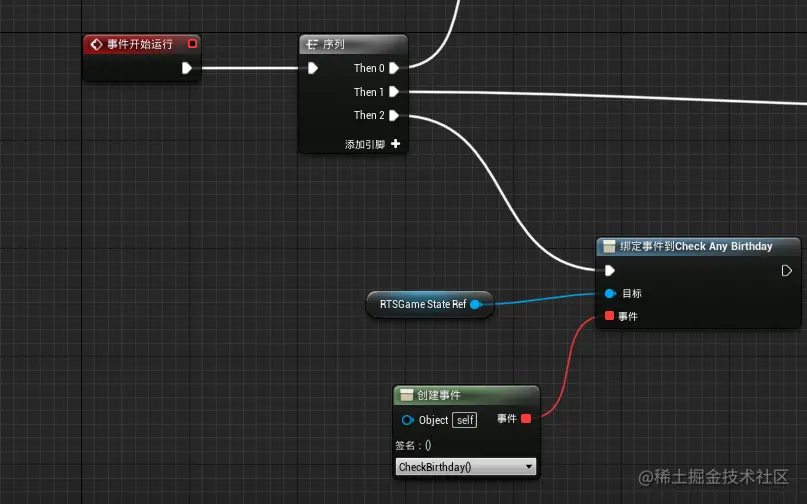This screenshot has width=807, height=504.
Task: Click the red 事件 input pin on bind node
Action: pyautogui.click(x=609, y=316)
